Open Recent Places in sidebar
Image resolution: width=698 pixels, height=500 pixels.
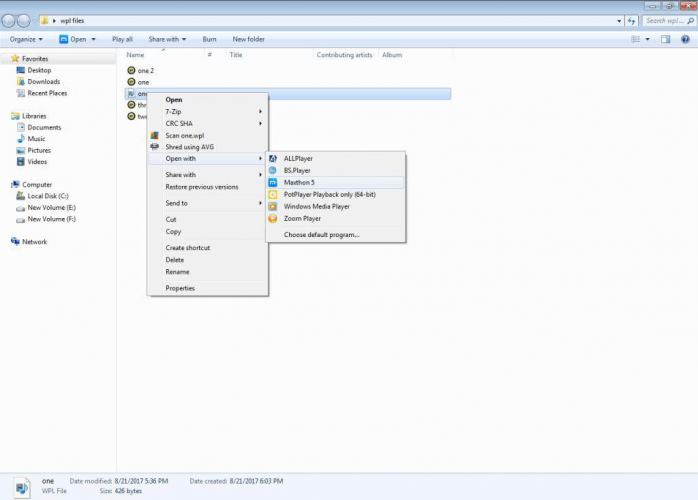(47, 93)
